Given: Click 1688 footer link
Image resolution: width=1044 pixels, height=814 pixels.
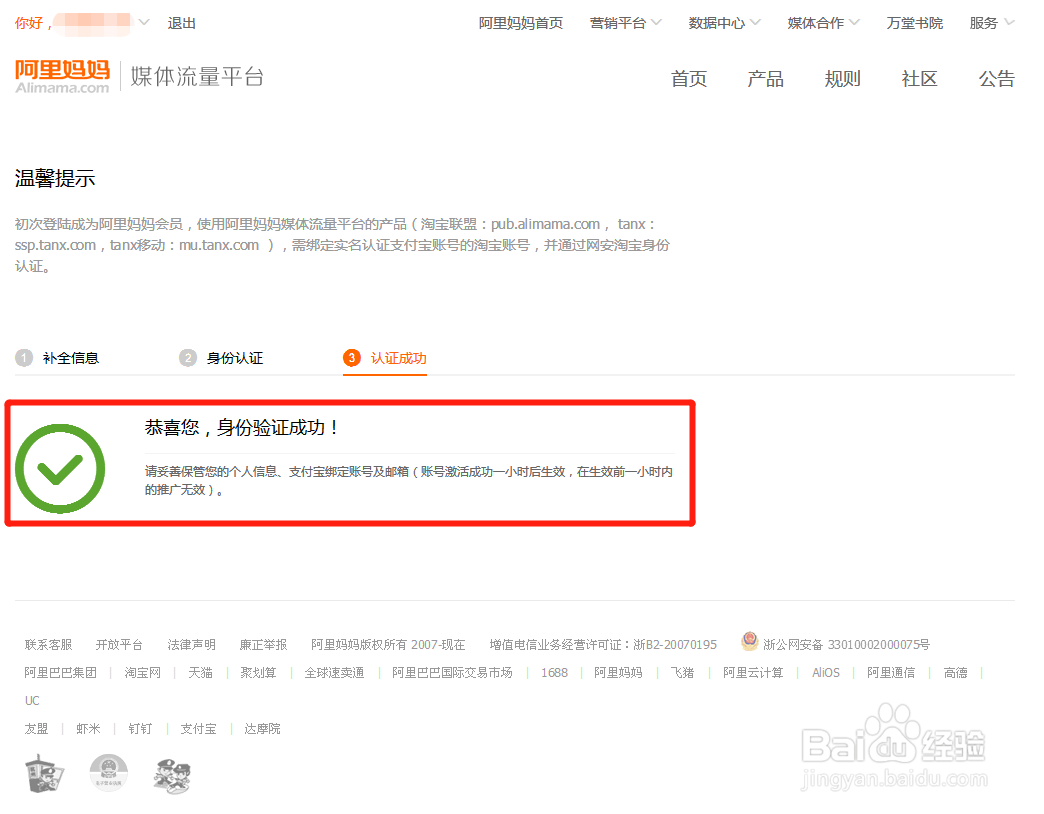Looking at the screenshot, I should [x=554, y=672].
